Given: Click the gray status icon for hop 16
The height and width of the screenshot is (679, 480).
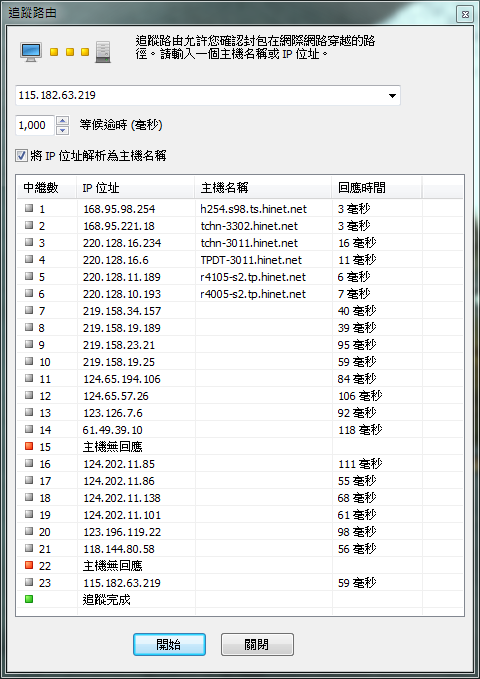Looking at the screenshot, I should click(29, 463).
